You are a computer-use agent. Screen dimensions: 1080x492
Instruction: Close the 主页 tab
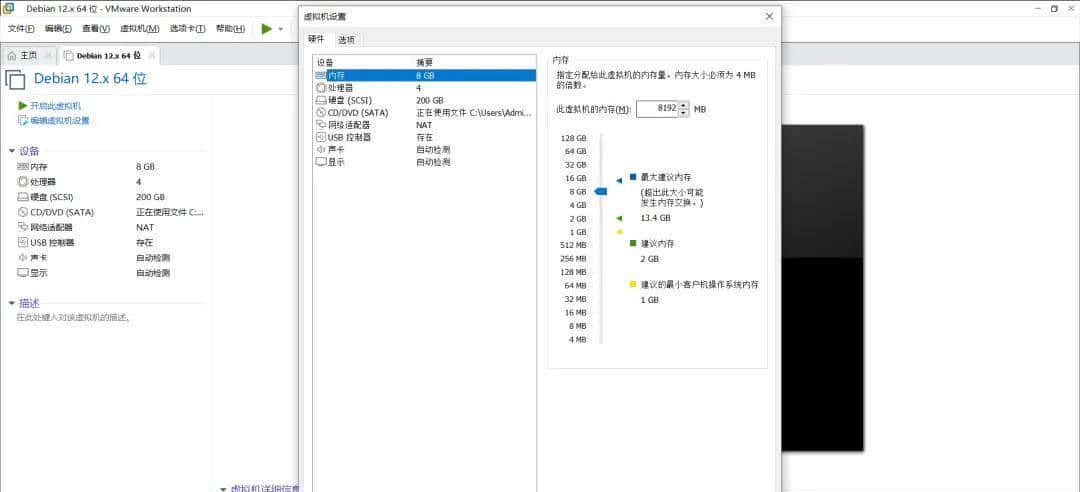click(x=48, y=55)
